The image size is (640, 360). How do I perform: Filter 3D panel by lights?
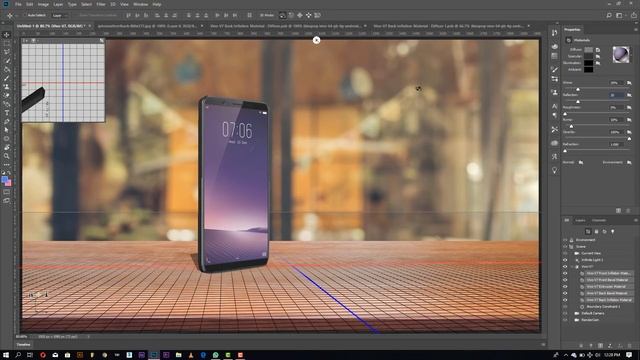coord(613,231)
